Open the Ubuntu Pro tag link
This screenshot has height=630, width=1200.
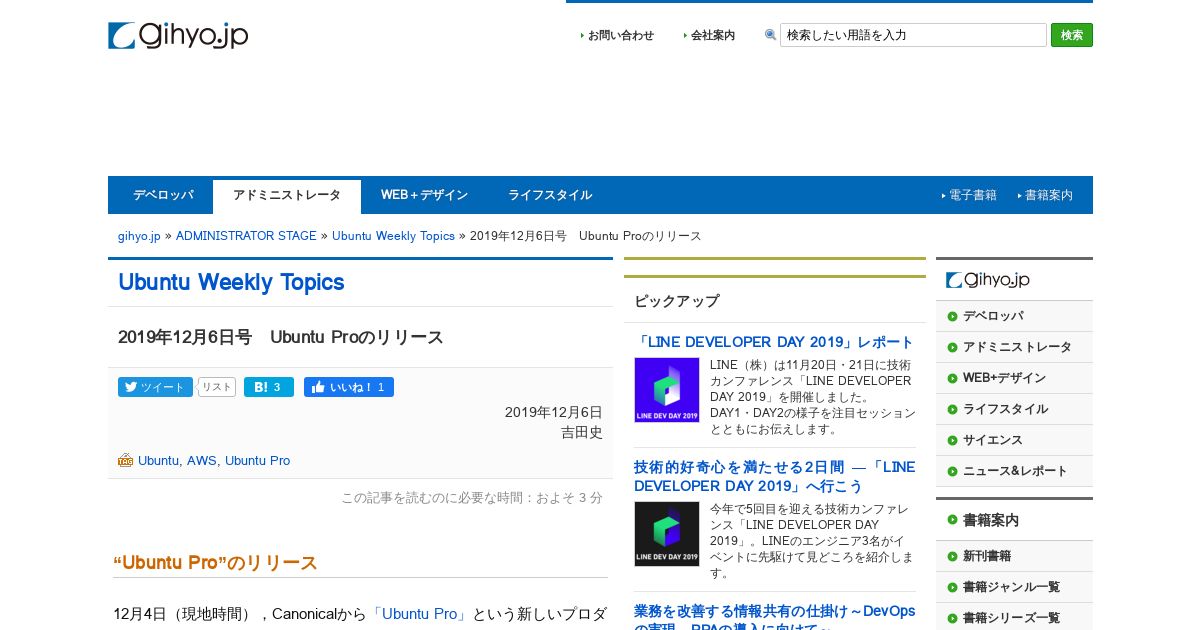click(x=257, y=461)
